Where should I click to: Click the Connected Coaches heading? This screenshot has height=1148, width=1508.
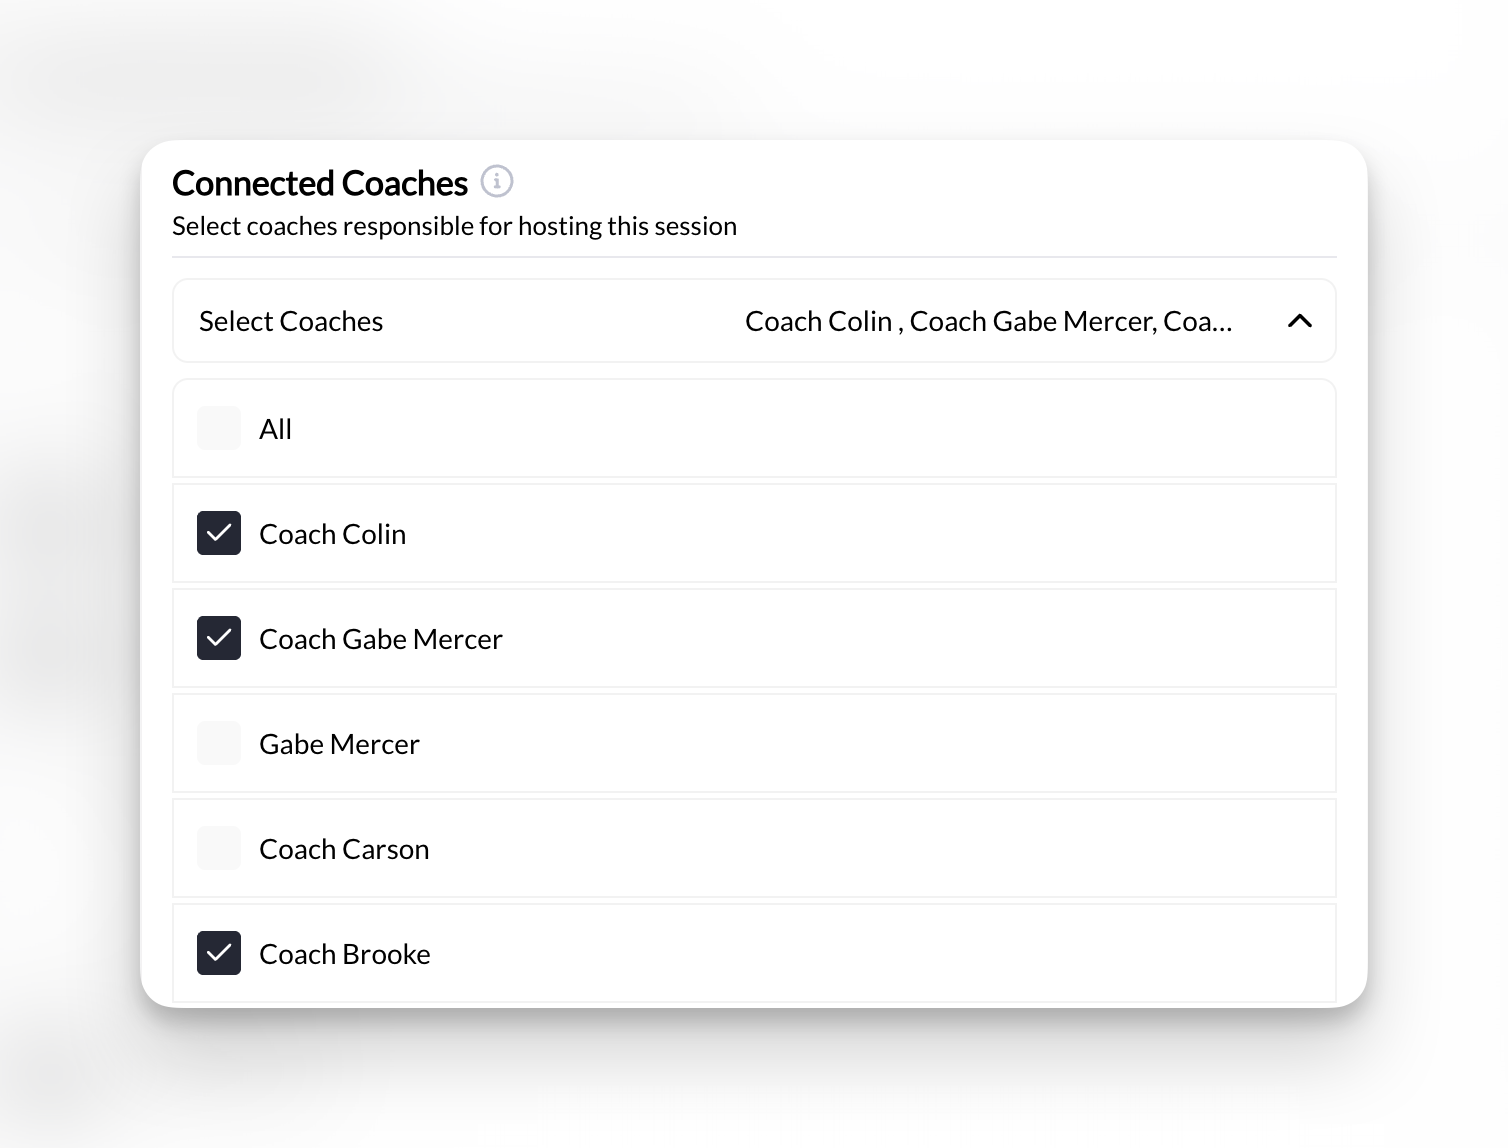tap(320, 182)
